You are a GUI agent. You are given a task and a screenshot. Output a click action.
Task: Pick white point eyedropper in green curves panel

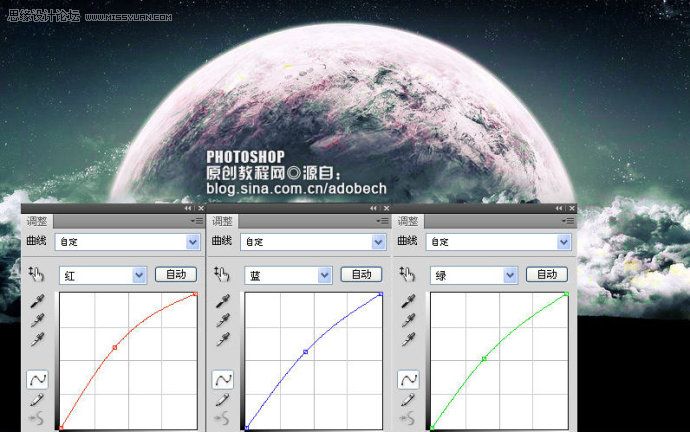coord(408,339)
